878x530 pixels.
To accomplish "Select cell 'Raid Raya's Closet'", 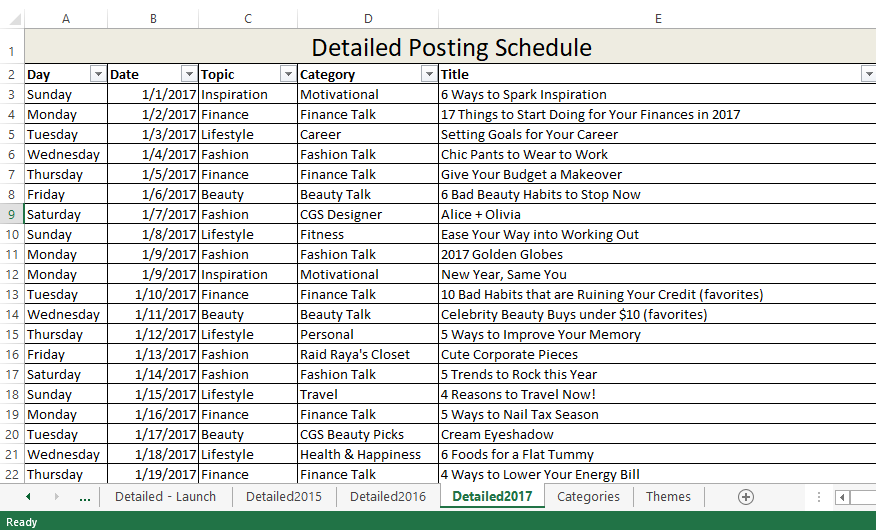I will (x=368, y=355).
